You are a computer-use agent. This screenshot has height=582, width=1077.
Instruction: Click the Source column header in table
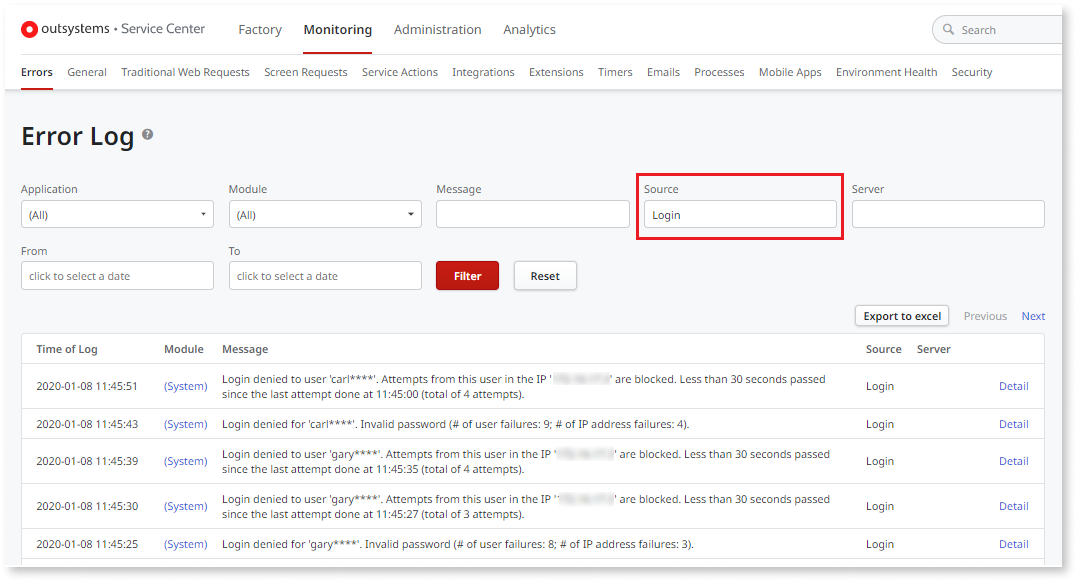pos(883,349)
